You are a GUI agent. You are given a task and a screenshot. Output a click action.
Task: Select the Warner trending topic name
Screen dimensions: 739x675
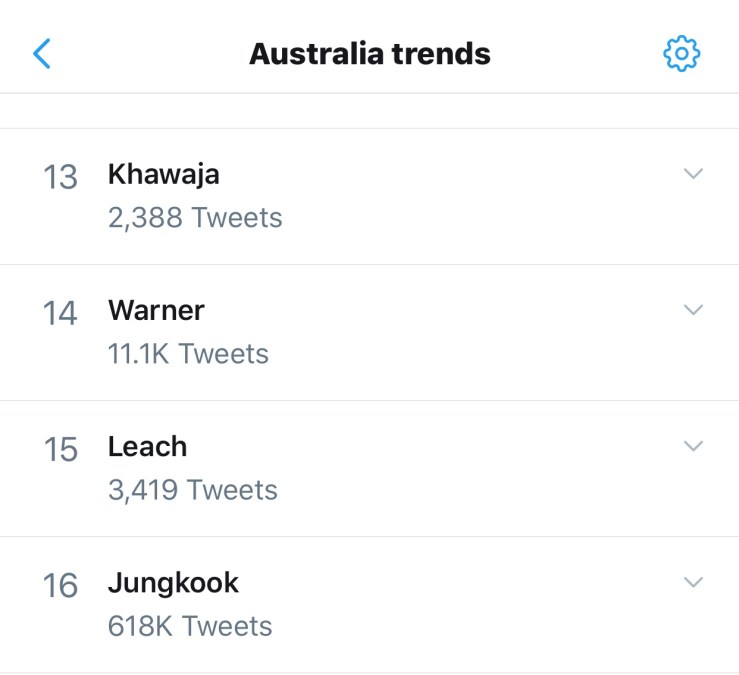pyautogui.click(x=156, y=310)
